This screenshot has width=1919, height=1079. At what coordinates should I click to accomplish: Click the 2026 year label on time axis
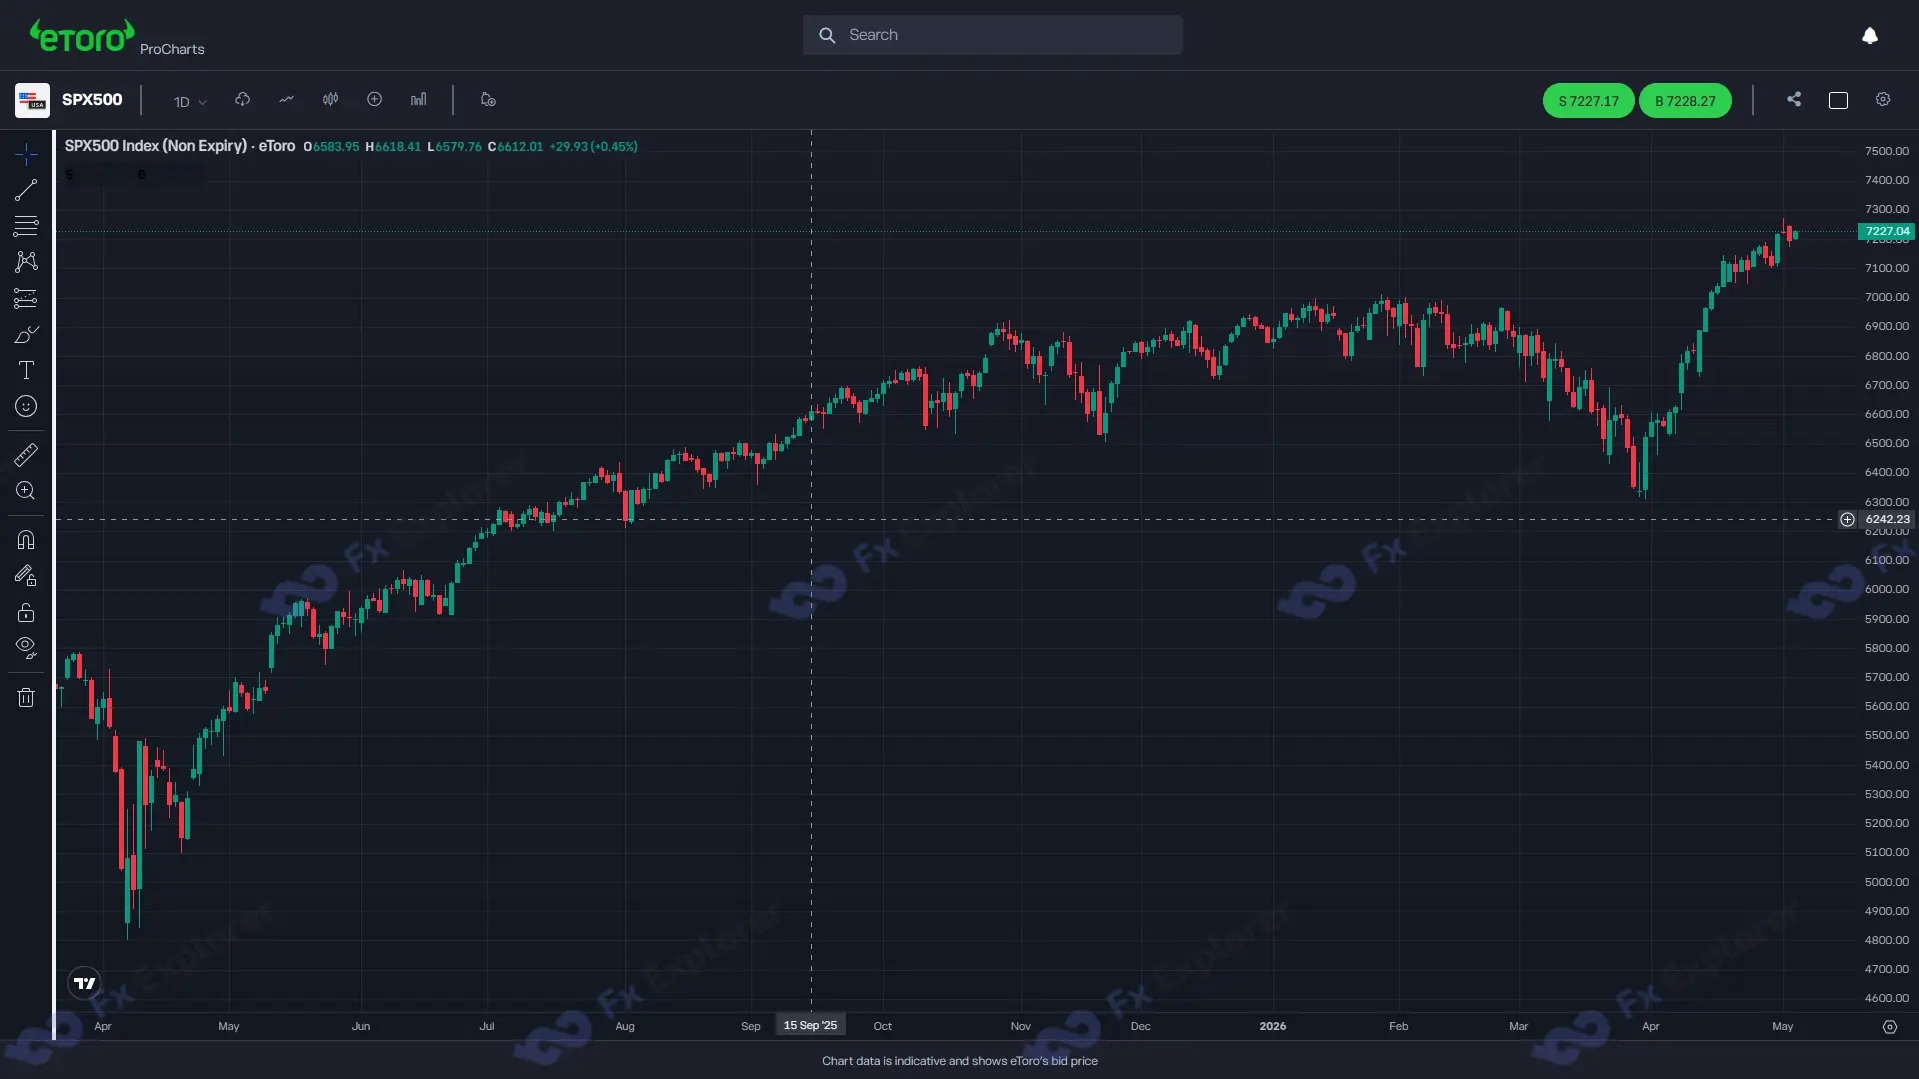pyautogui.click(x=1272, y=1027)
